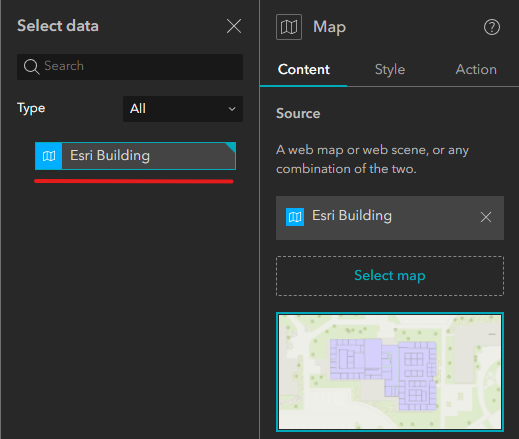Click the Esri Building map thumbnail preview
Viewport: 519px width, 439px height.
(390, 372)
